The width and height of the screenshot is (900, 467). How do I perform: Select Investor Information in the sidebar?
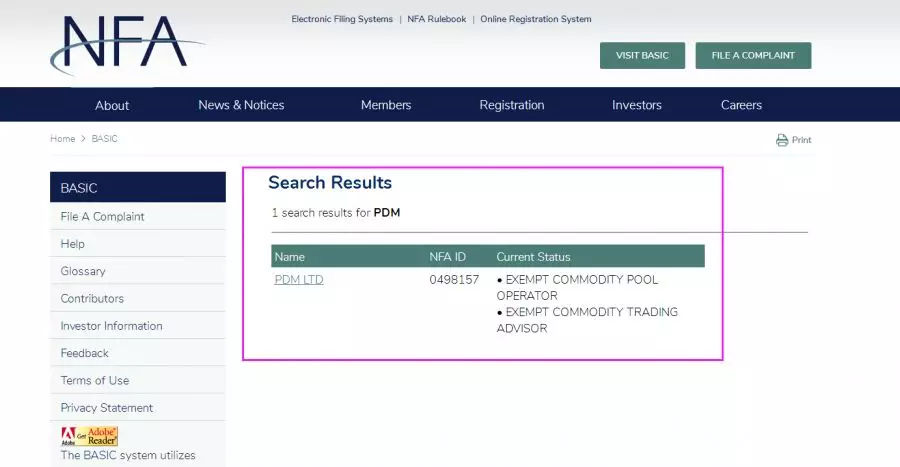pyautogui.click(x=111, y=326)
